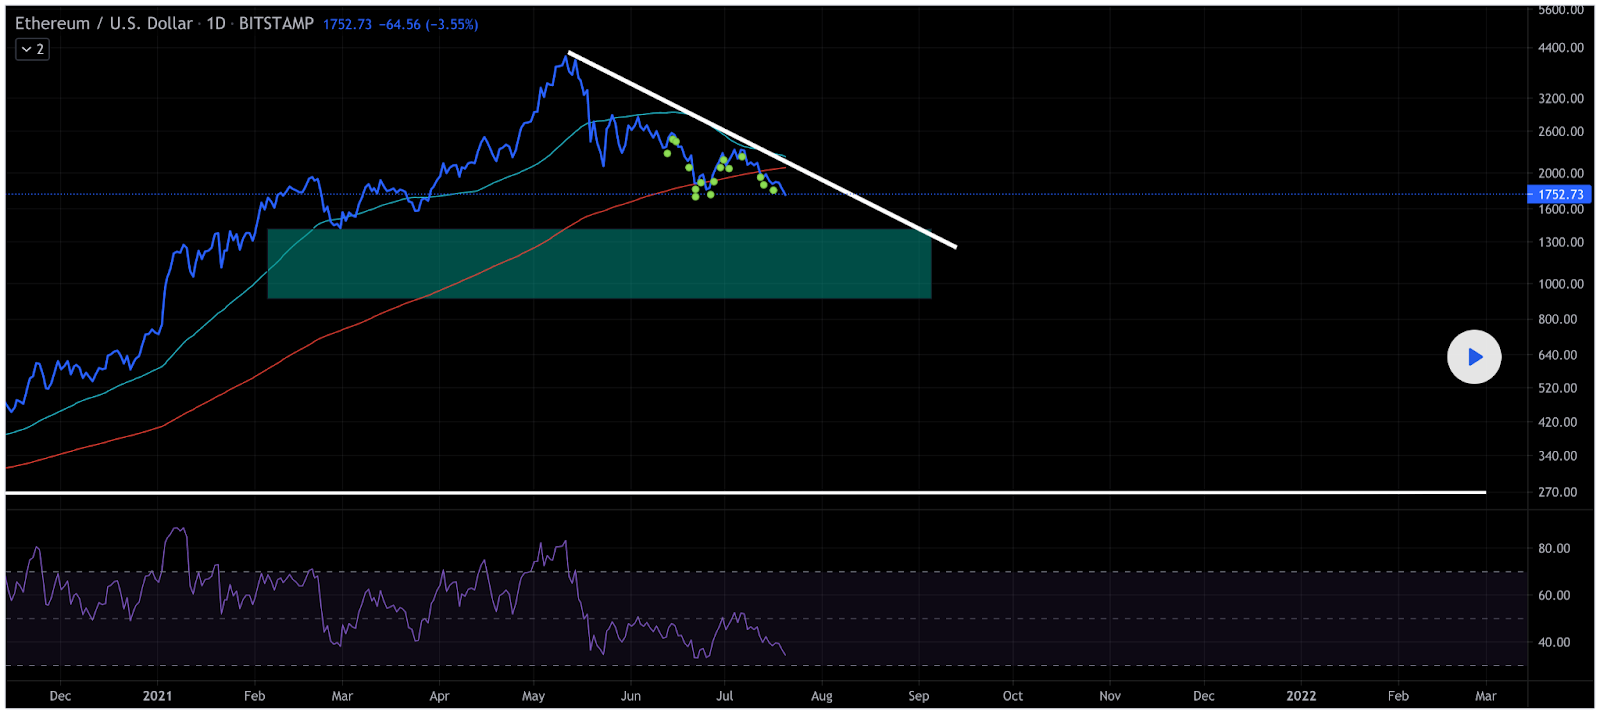1600x716 pixels.
Task: Click the 2022 label on time axis
Action: point(1300,696)
